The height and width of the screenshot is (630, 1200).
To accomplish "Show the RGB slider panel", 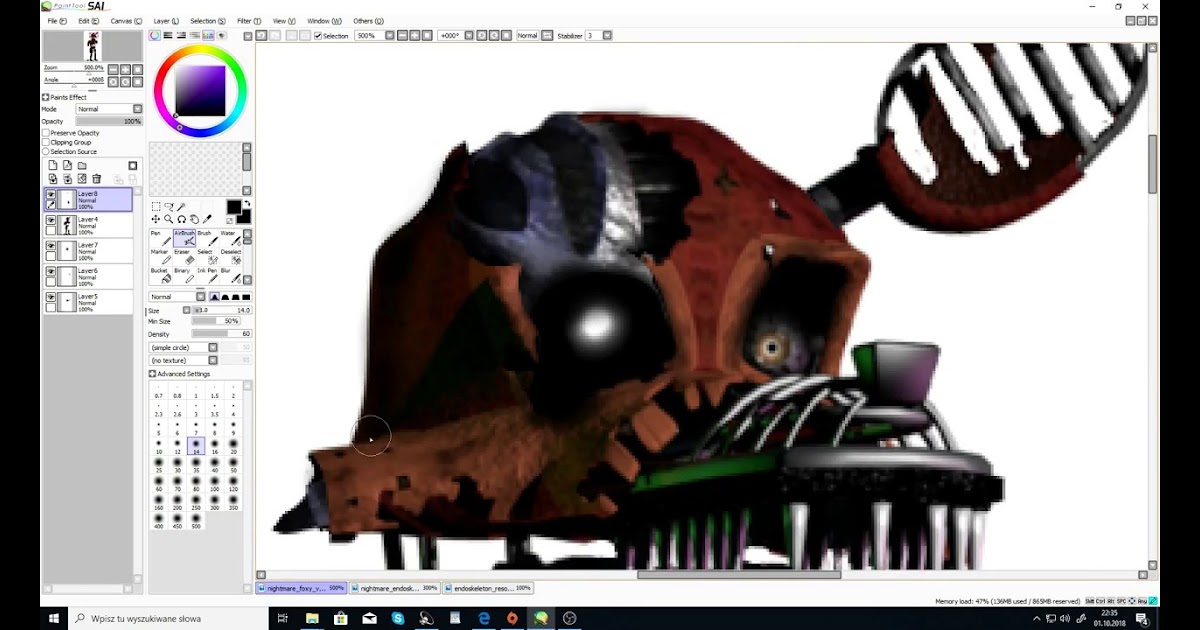I will [168, 35].
